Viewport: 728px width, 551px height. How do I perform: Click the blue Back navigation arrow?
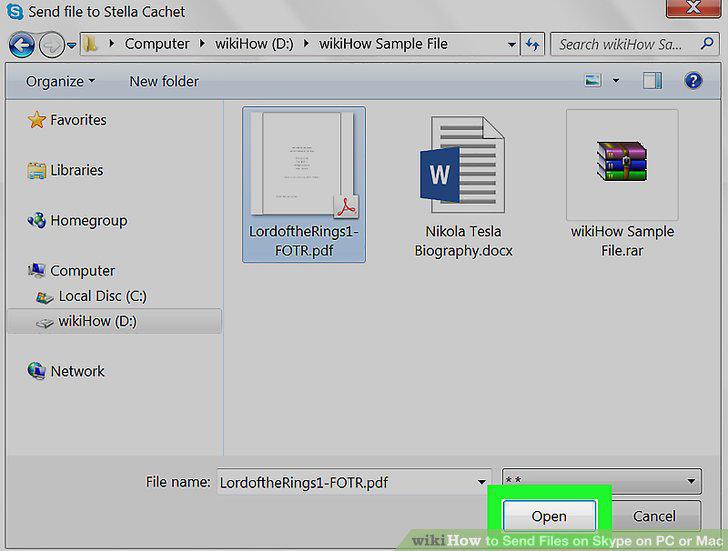[x=21, y=45]
